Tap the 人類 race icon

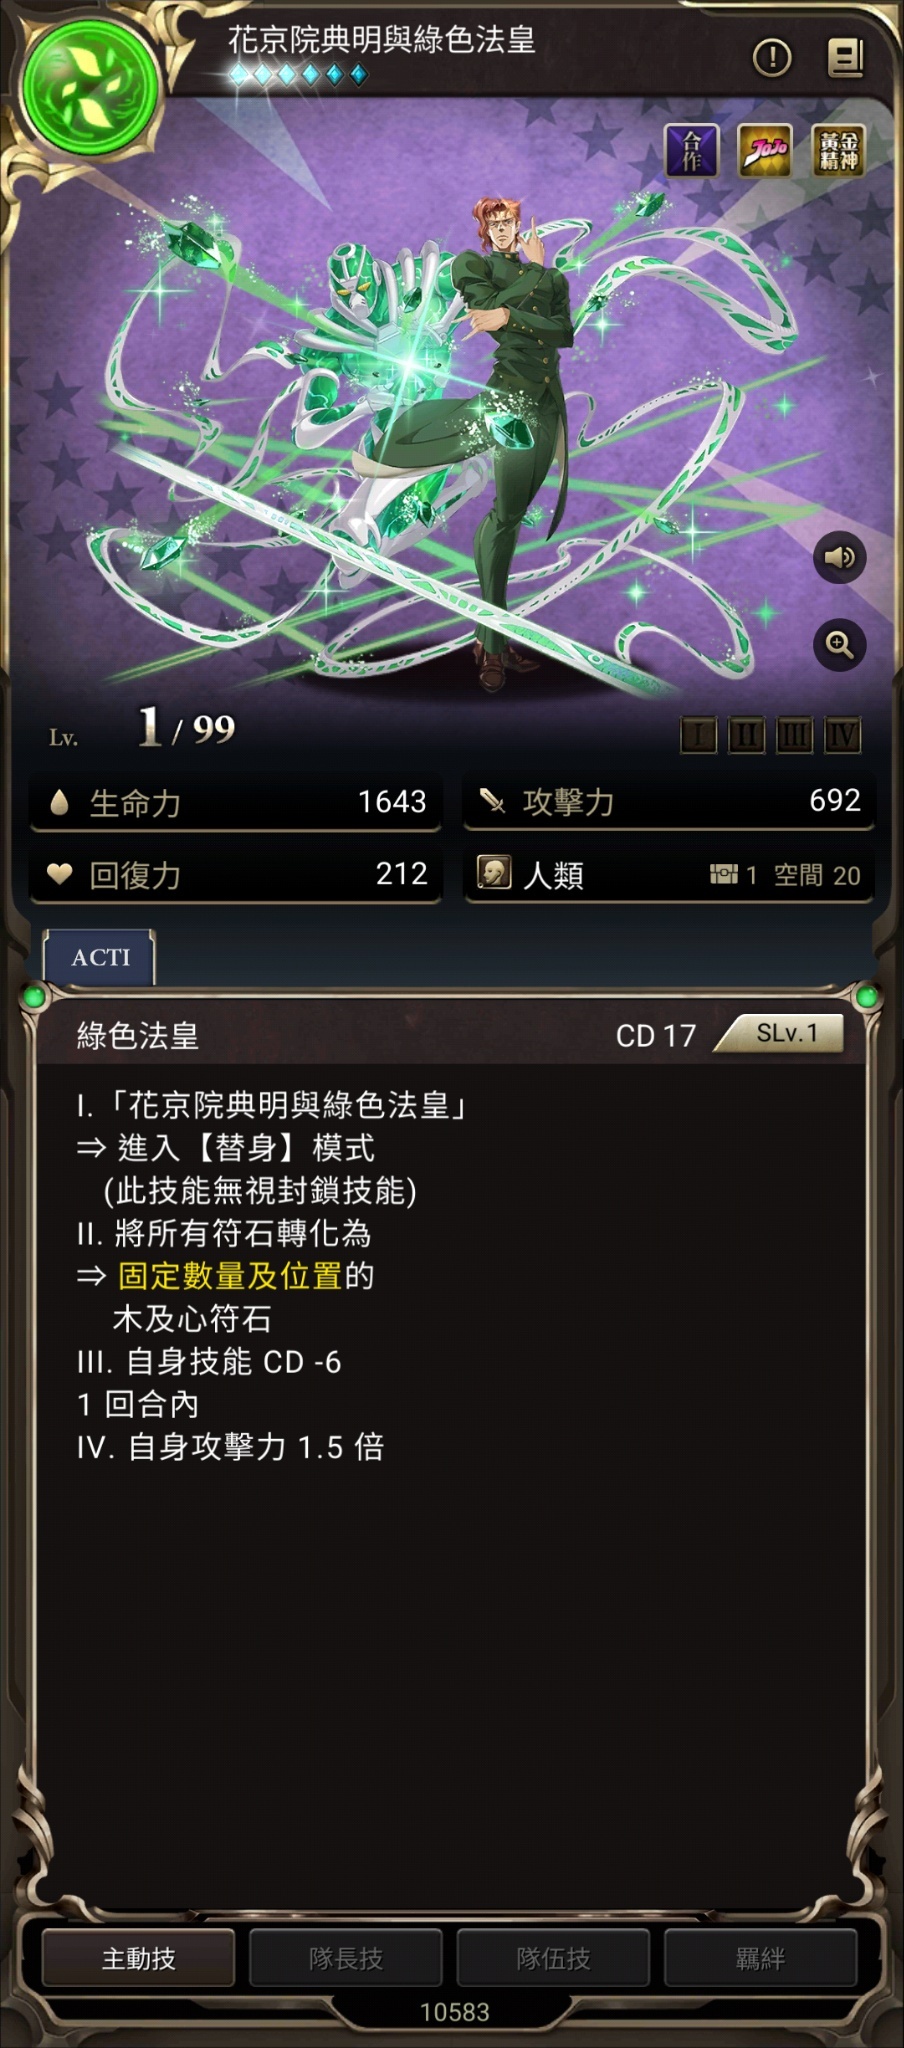coord(494,873)
